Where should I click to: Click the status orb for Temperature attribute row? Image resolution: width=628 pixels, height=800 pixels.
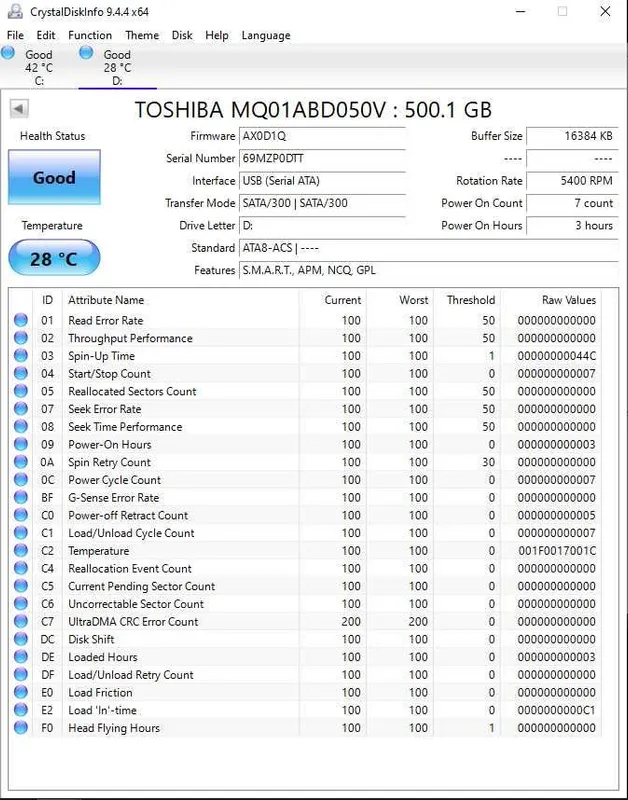(x=20, y=551)
